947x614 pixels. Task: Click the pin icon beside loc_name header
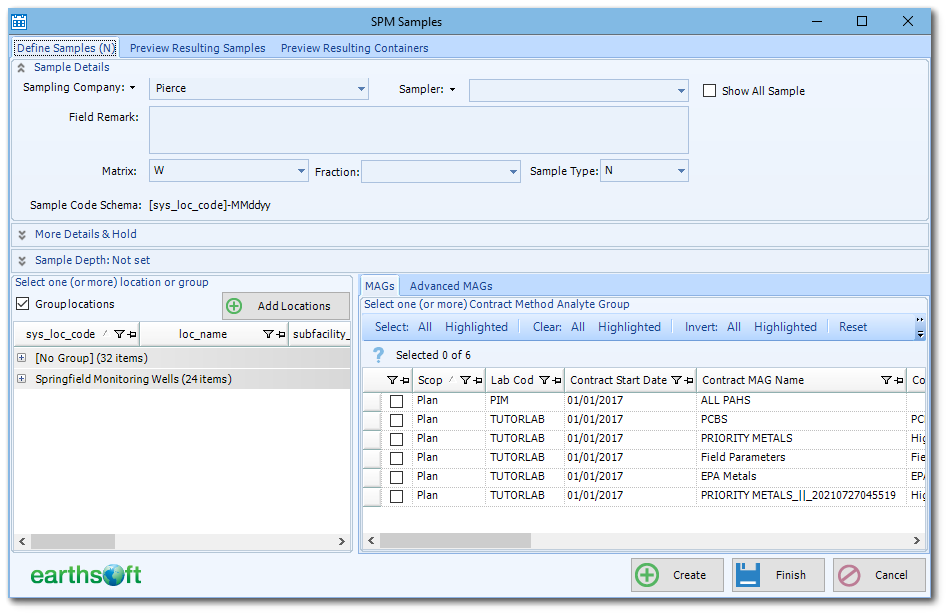[281, 335]
